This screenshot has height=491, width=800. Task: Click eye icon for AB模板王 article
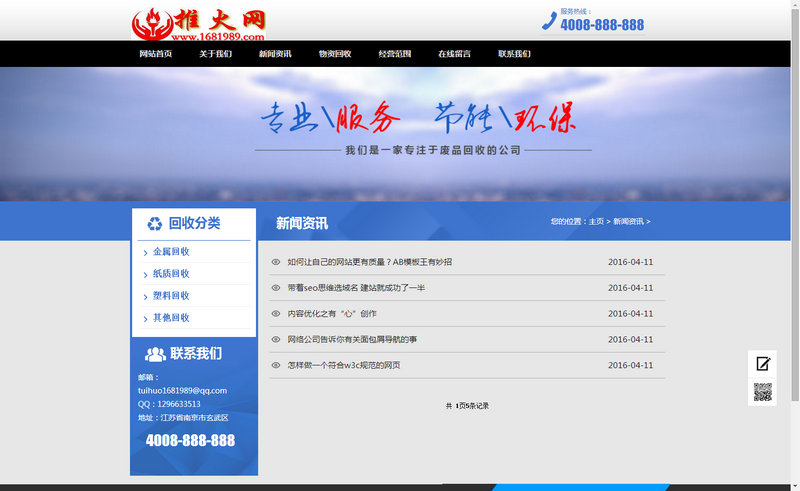coord(276,262)
